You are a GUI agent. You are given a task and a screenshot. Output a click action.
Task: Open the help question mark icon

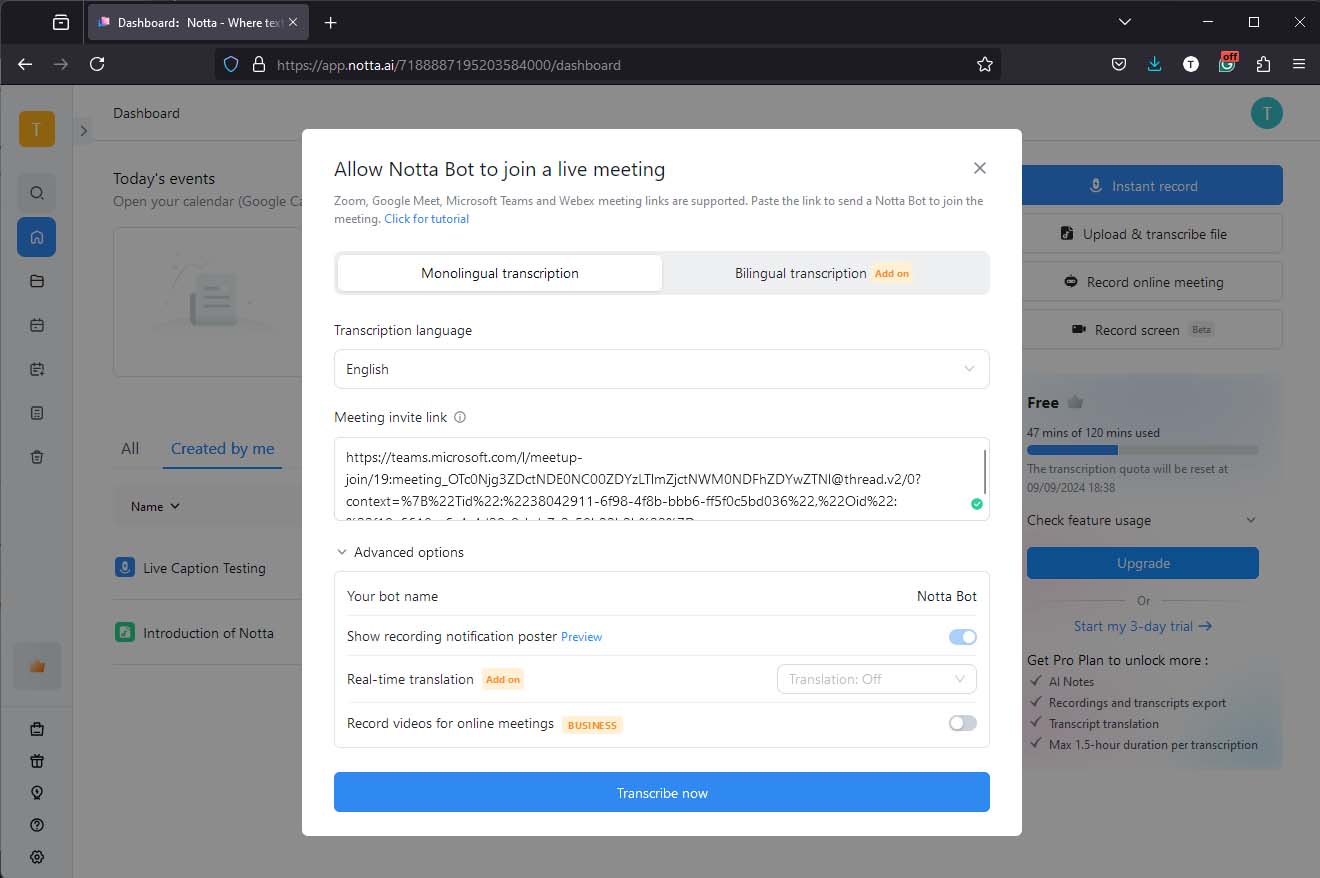pos(37,825)
